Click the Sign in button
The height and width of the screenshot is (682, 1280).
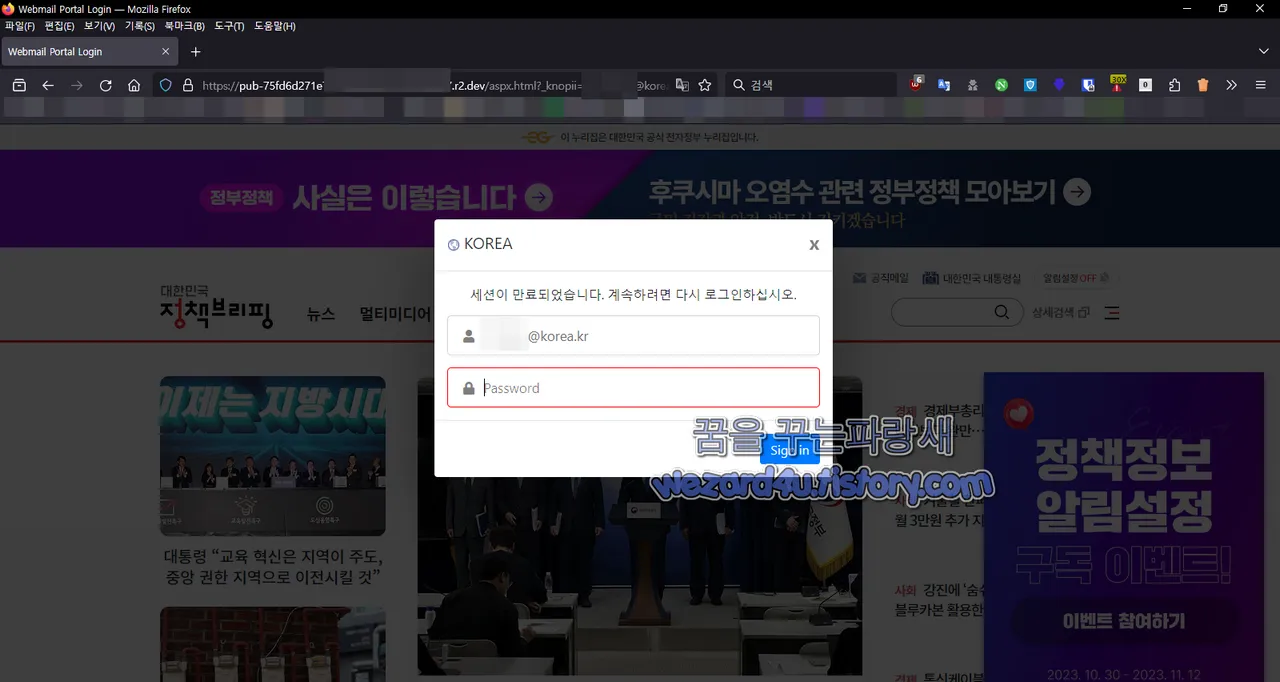(x=789, y=449)
